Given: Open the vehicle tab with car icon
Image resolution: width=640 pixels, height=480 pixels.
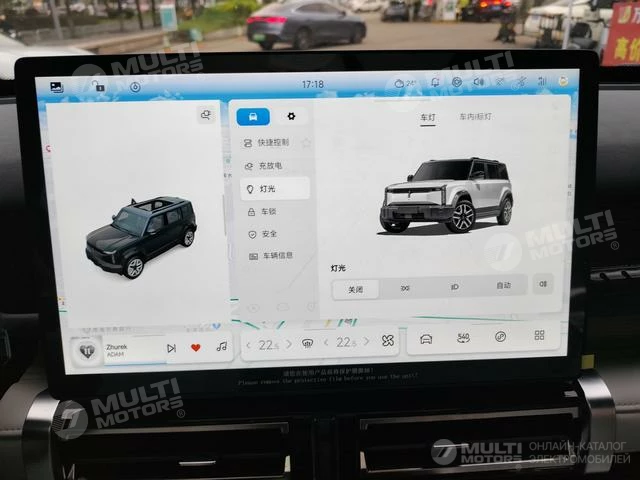Looking at the screenshot, I should [253, 117].
